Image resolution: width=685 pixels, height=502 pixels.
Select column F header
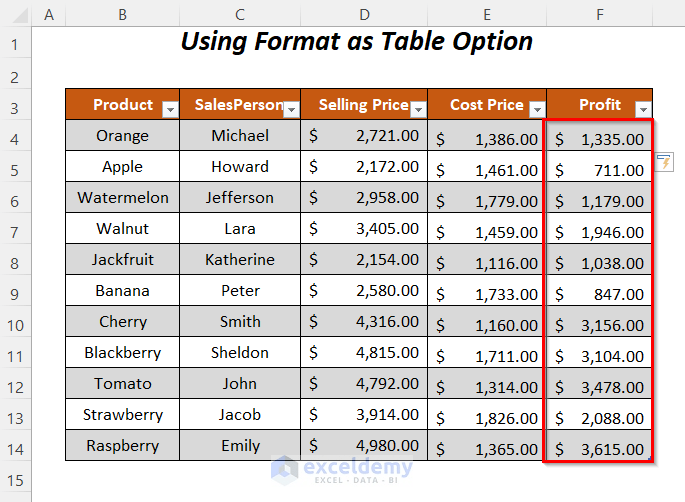(600, 14)
